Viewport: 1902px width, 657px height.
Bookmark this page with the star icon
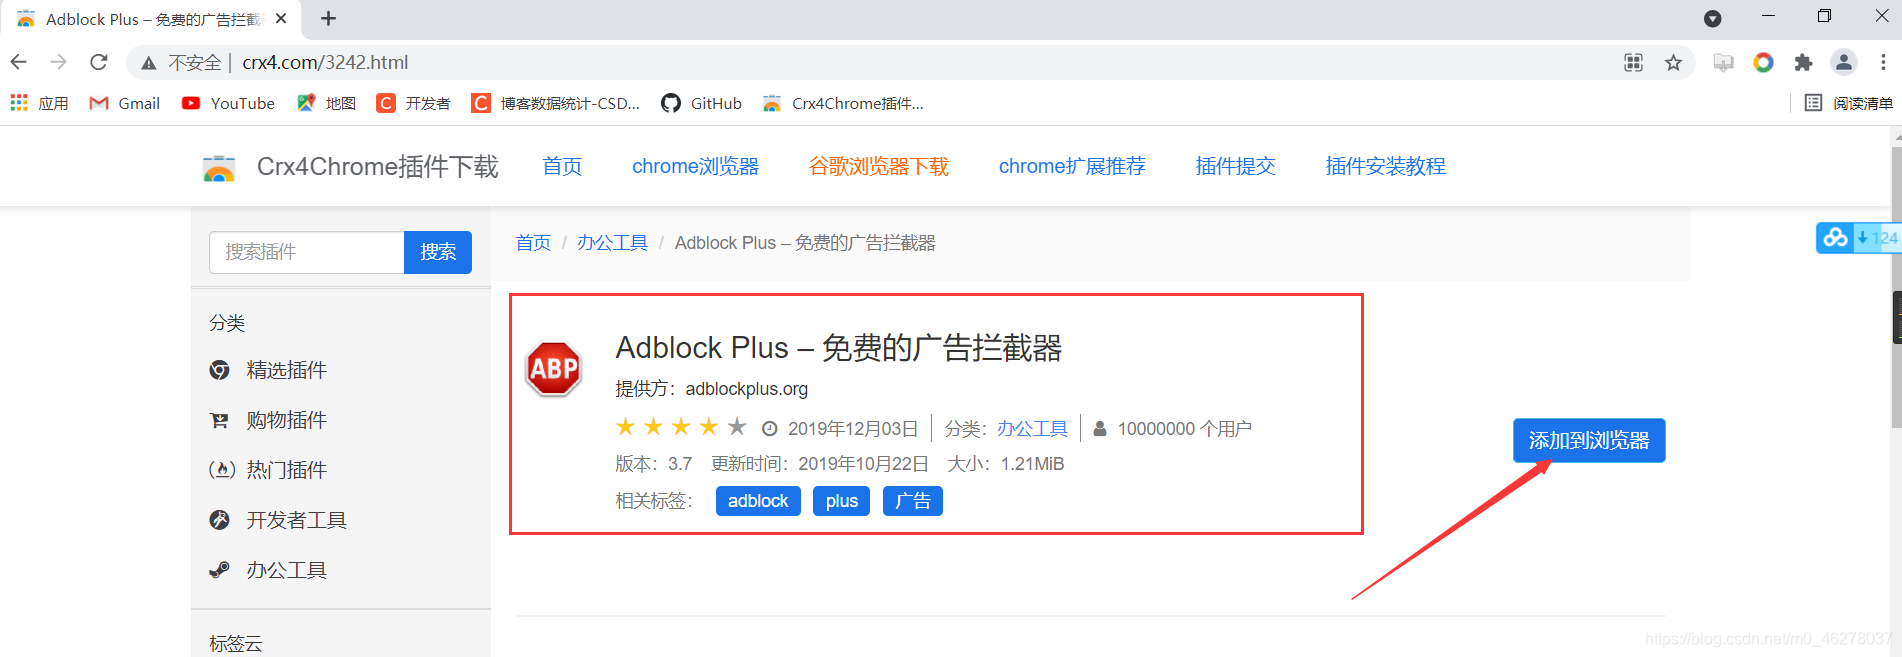(x=1673, y=63)
